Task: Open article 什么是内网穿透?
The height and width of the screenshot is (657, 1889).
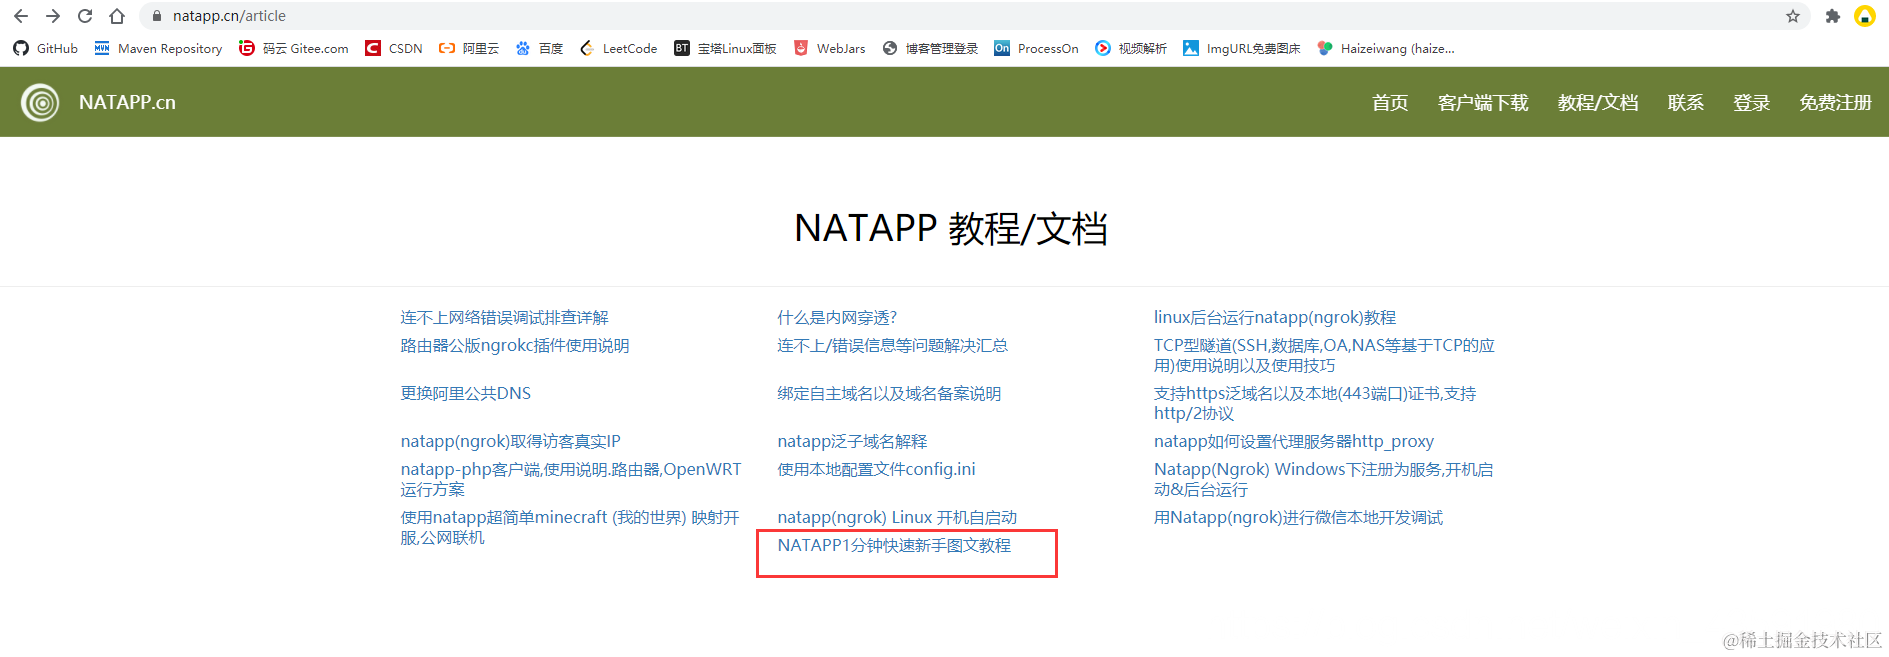Action: [837, 317]
